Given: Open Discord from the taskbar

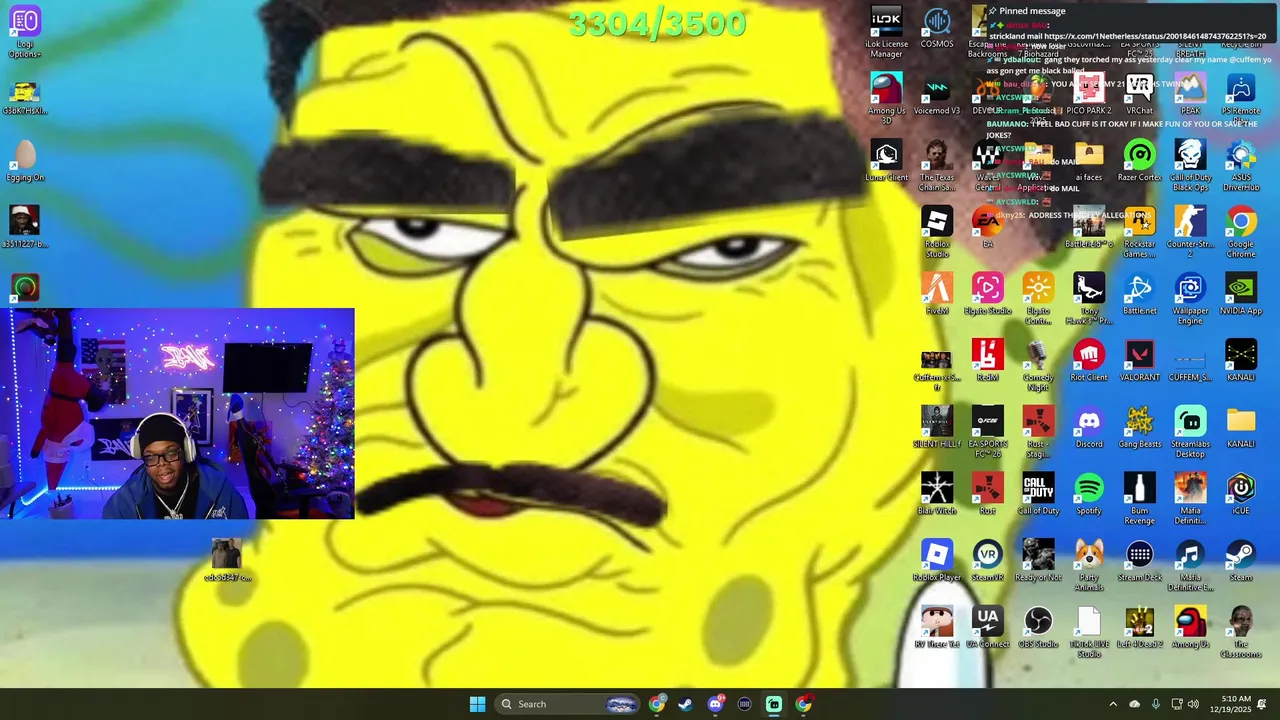Looking at the screenshot, I should click(715, 704).
